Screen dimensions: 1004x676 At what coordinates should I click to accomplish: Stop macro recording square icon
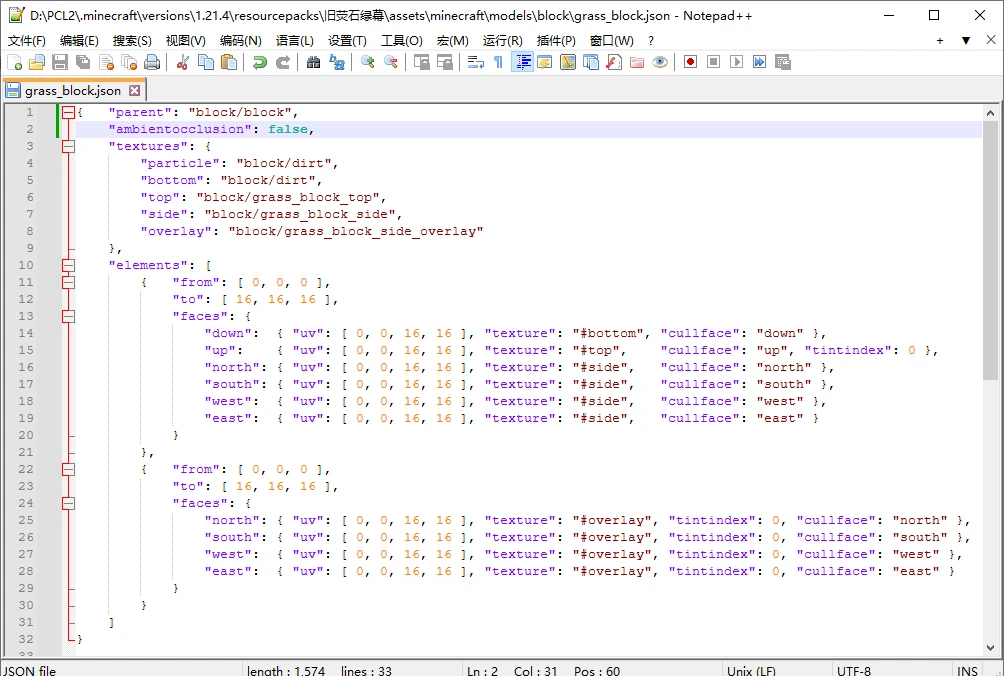tap(713, 62)
